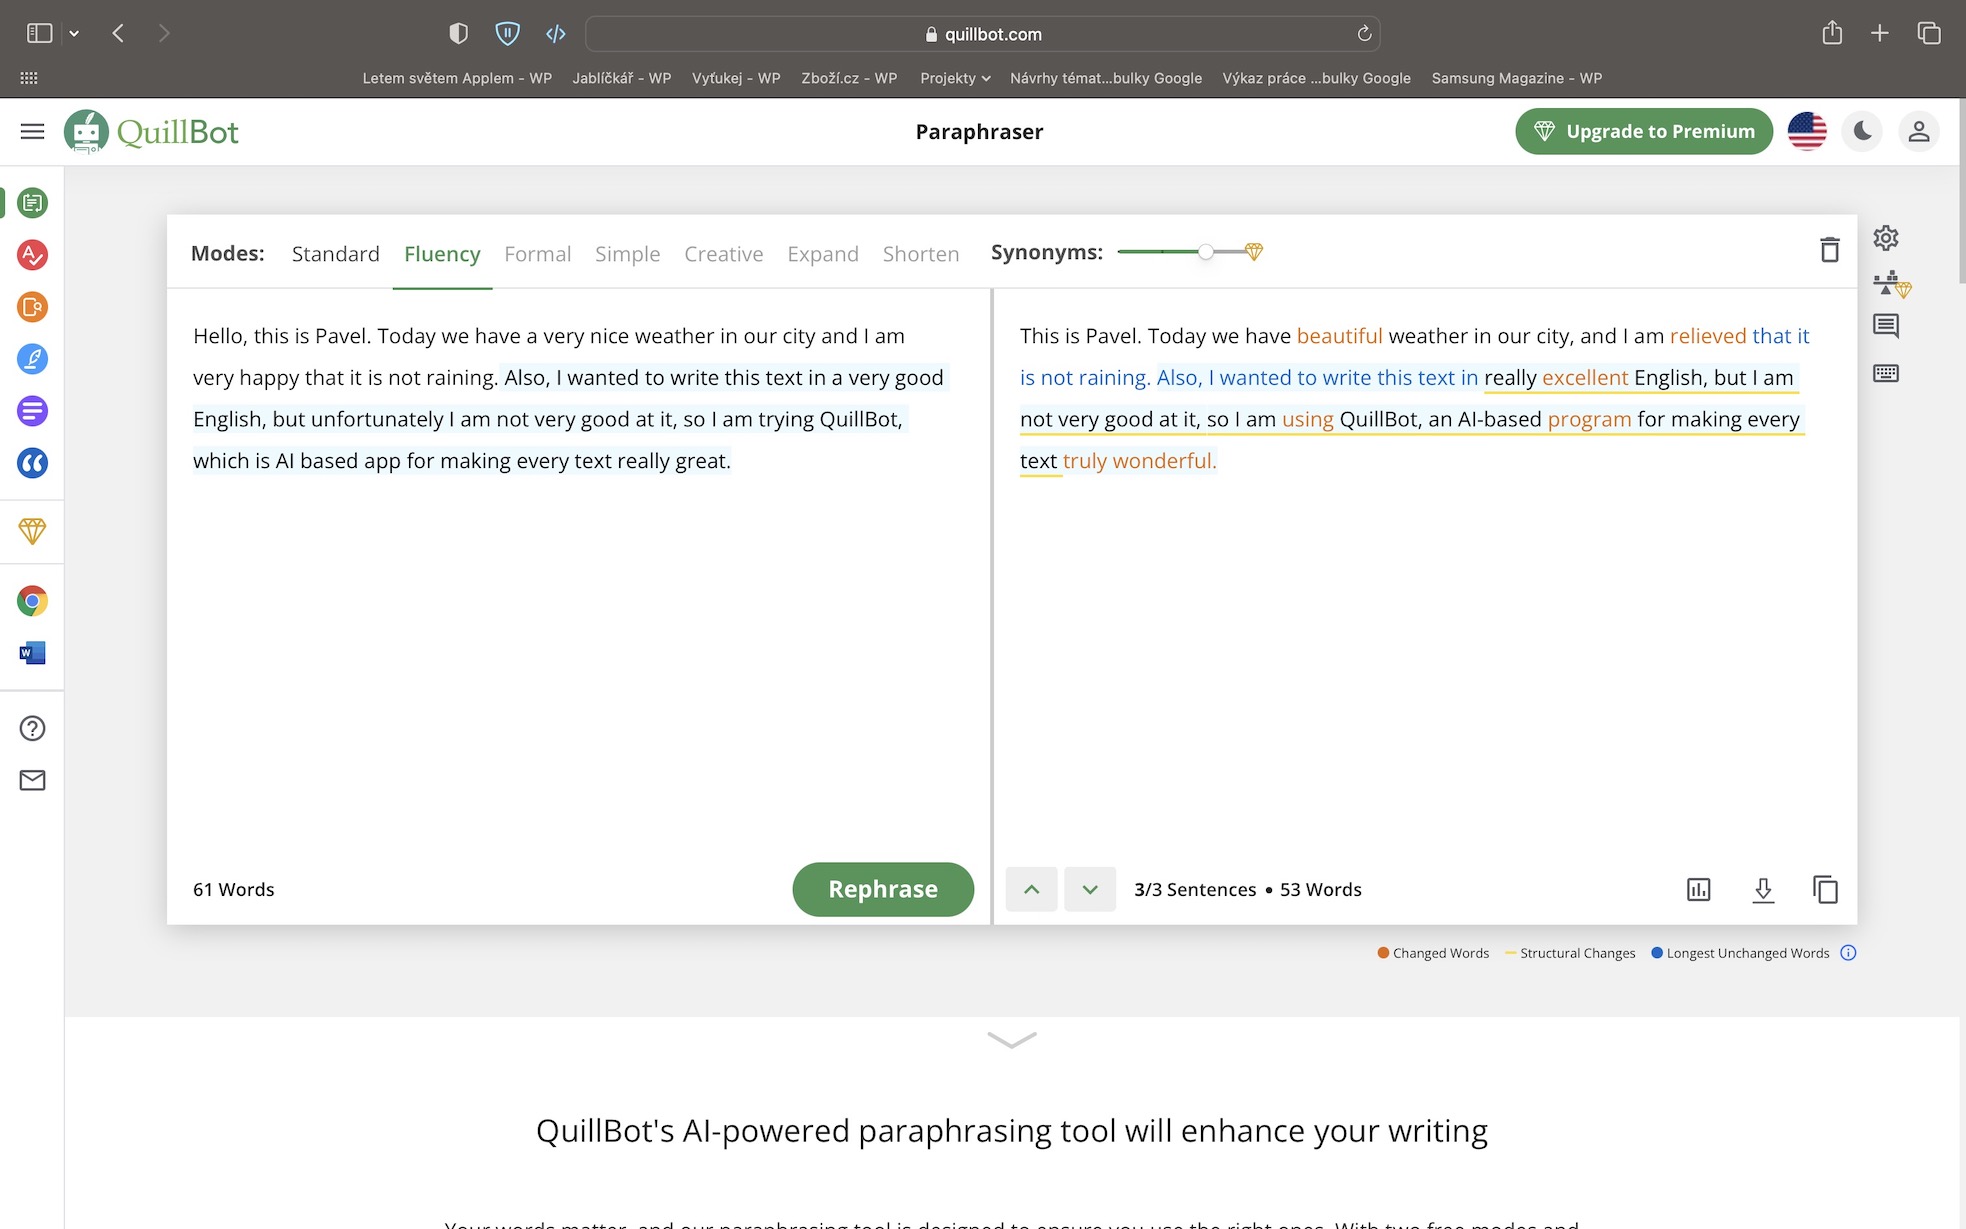Open the Co-Writer pen sidebar icon
This screenshot has width=1966, height=1229.
pyautogui.click(x=32, y=359)
